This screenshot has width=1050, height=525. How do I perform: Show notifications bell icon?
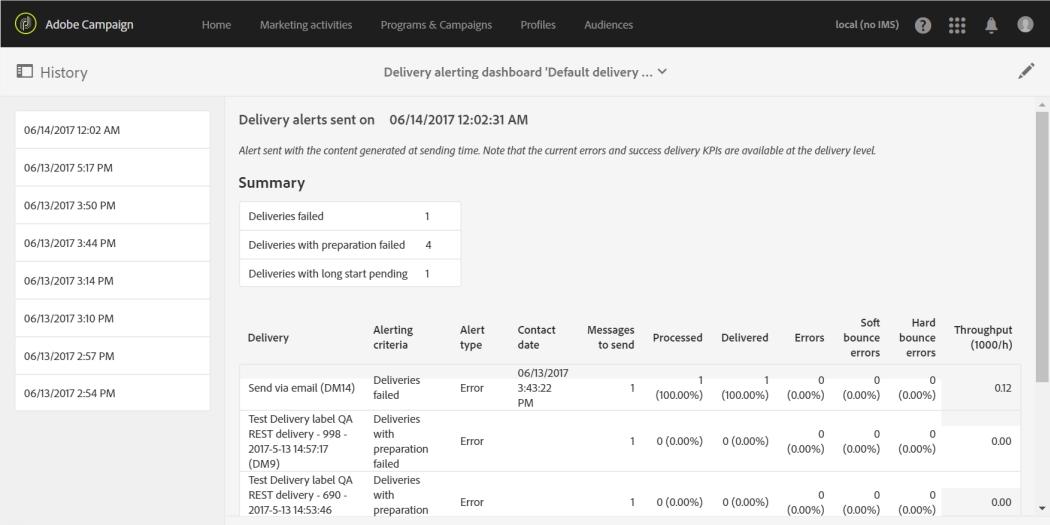click(991, 25)
